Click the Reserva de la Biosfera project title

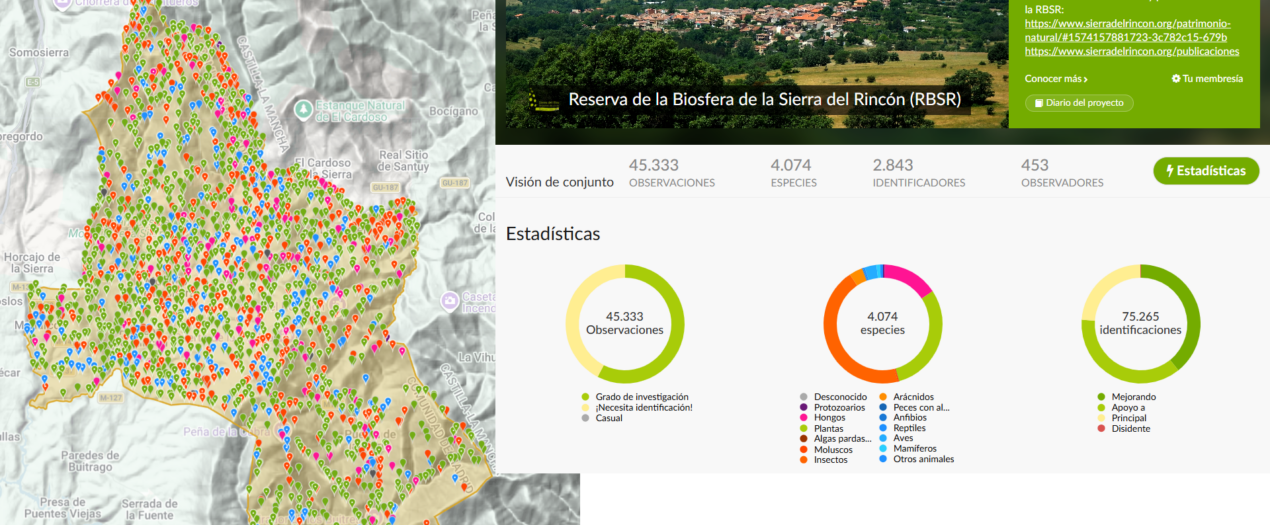point(765,99)
